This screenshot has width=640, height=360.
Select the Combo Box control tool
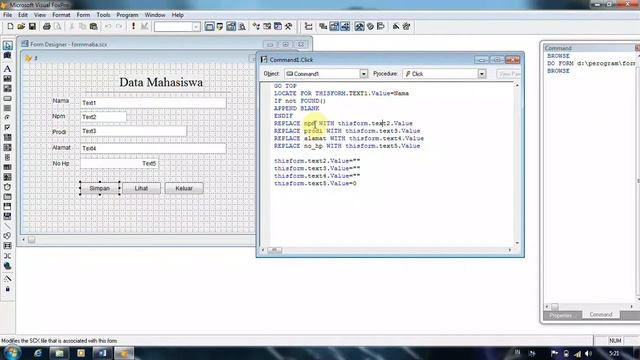7,138
